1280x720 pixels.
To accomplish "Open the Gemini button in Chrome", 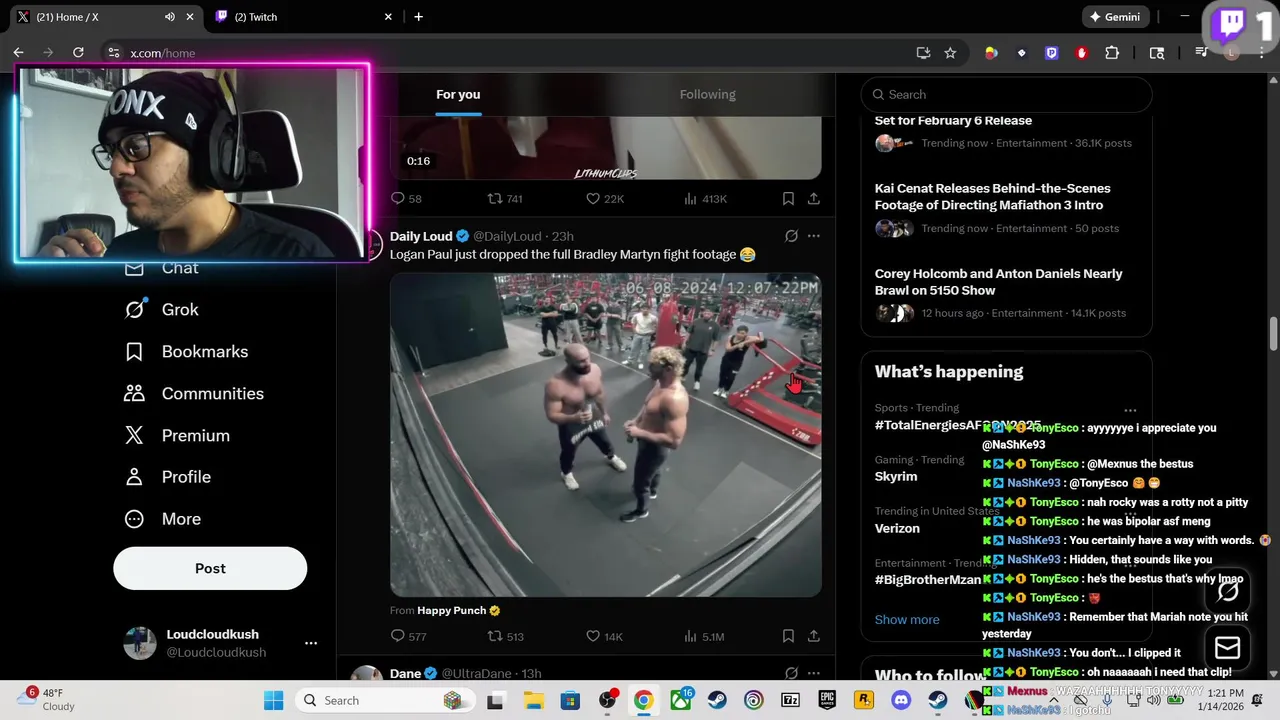I will pos(1116,17).
